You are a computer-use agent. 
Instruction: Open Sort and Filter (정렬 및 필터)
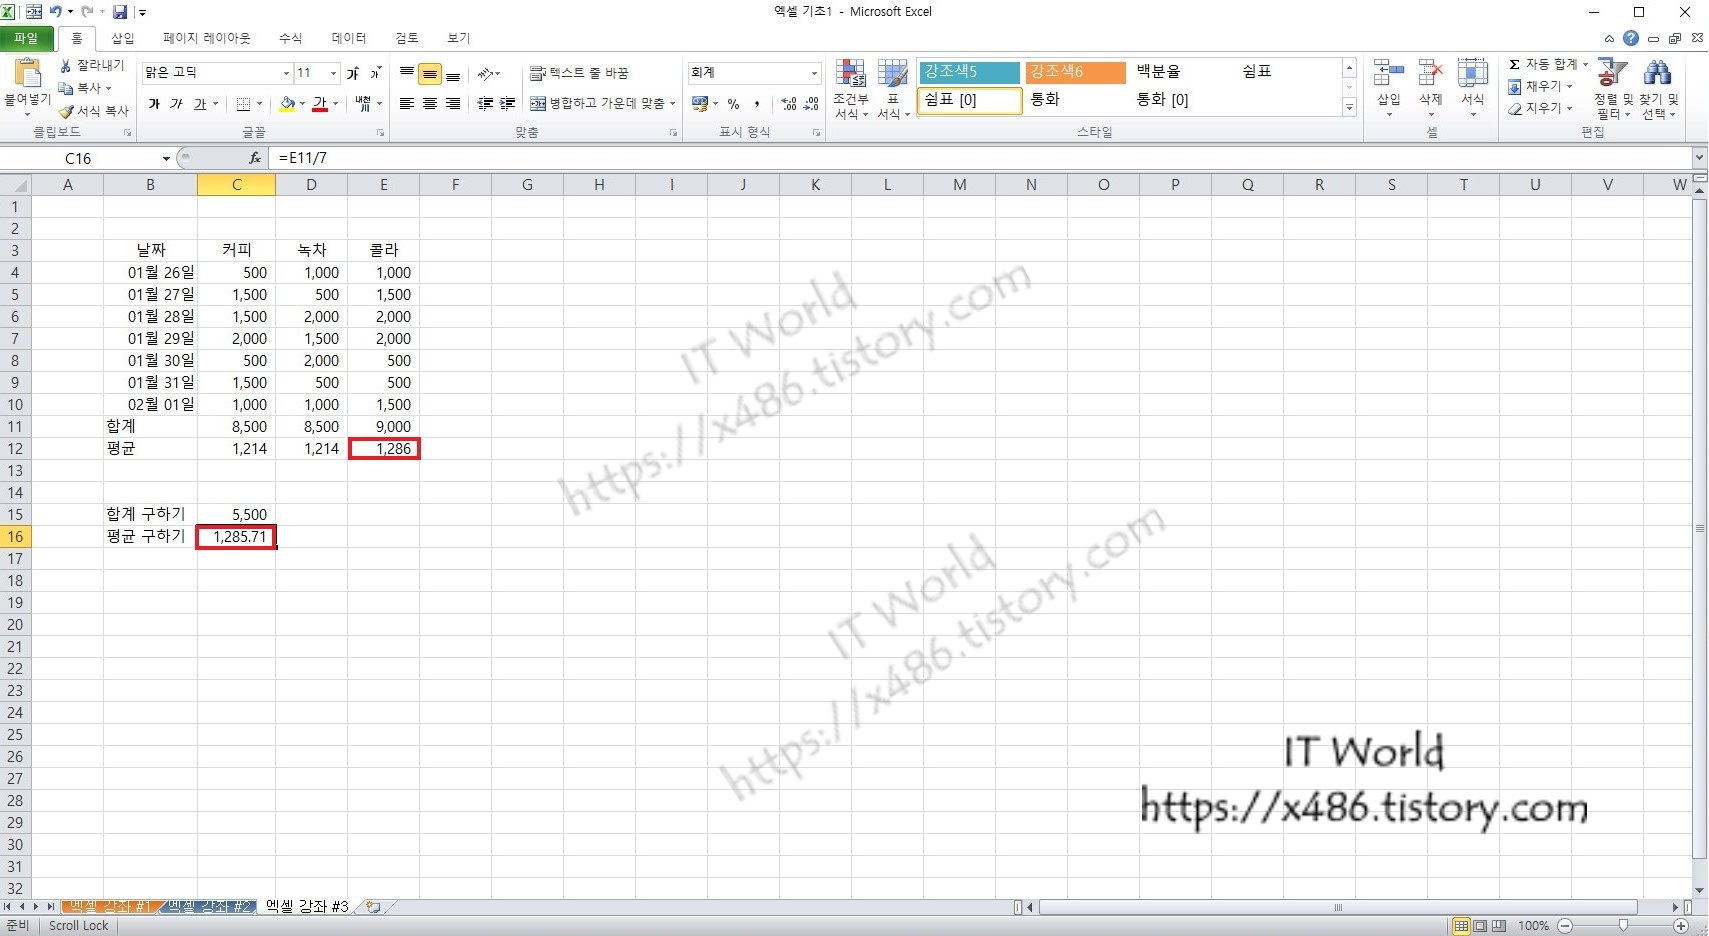pos(1612,88)
